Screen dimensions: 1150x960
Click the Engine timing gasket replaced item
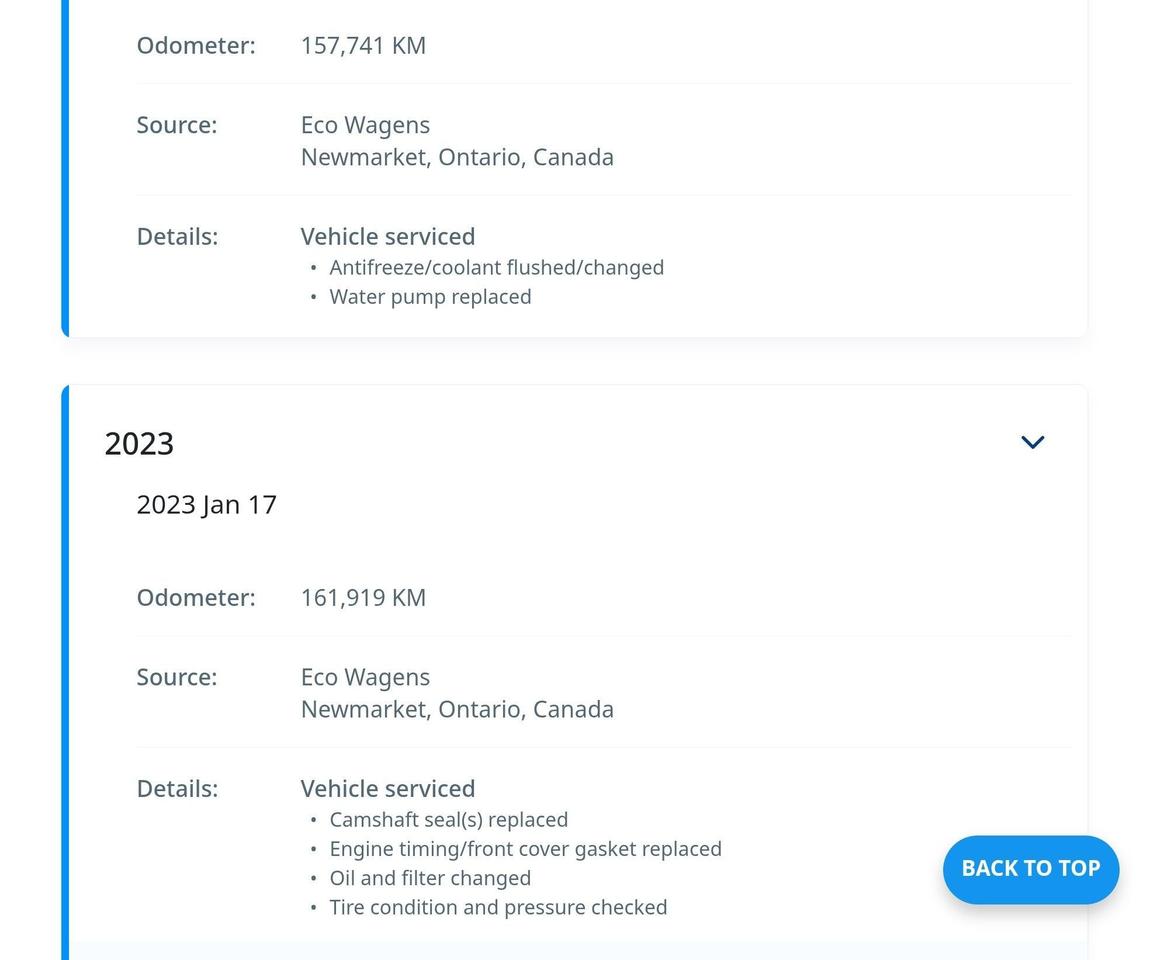(x=525, y=848)
